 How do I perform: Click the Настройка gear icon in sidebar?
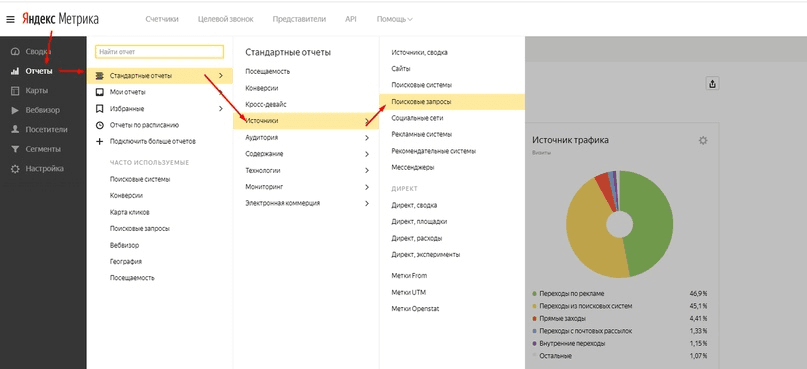point(15,169)
